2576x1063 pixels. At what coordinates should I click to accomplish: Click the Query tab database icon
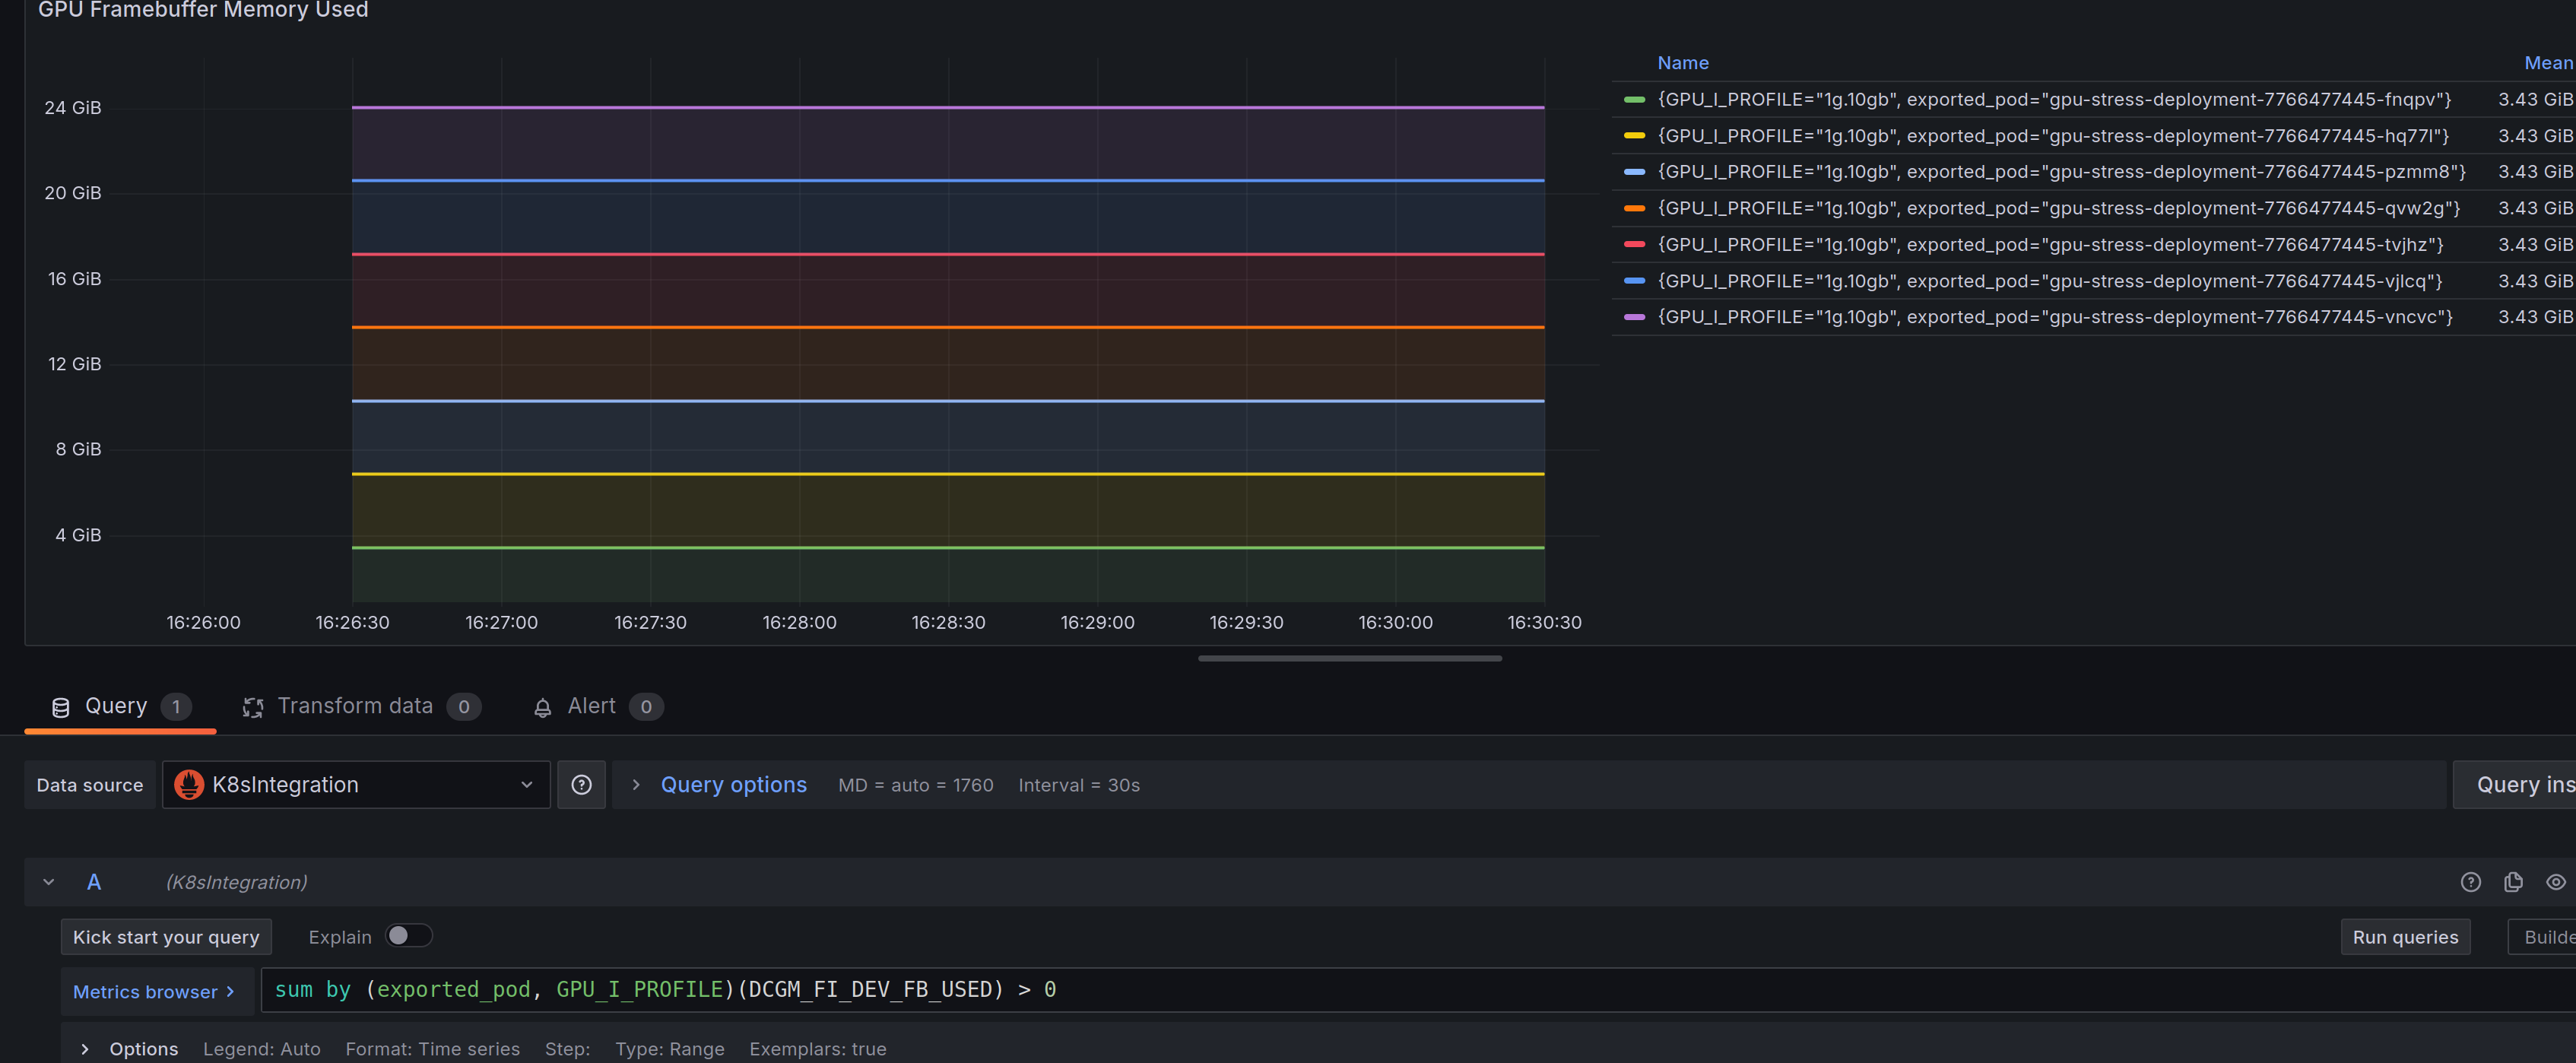(x=61, y=707)
